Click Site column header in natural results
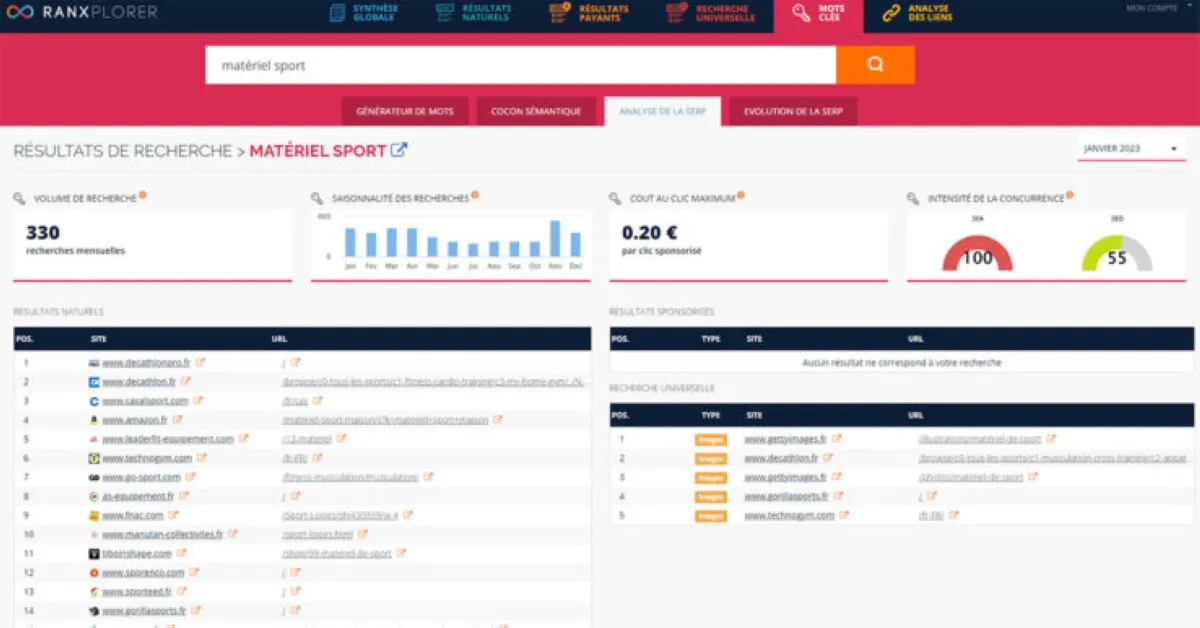This screenshot has height=628, width=1200. [98, 338]
